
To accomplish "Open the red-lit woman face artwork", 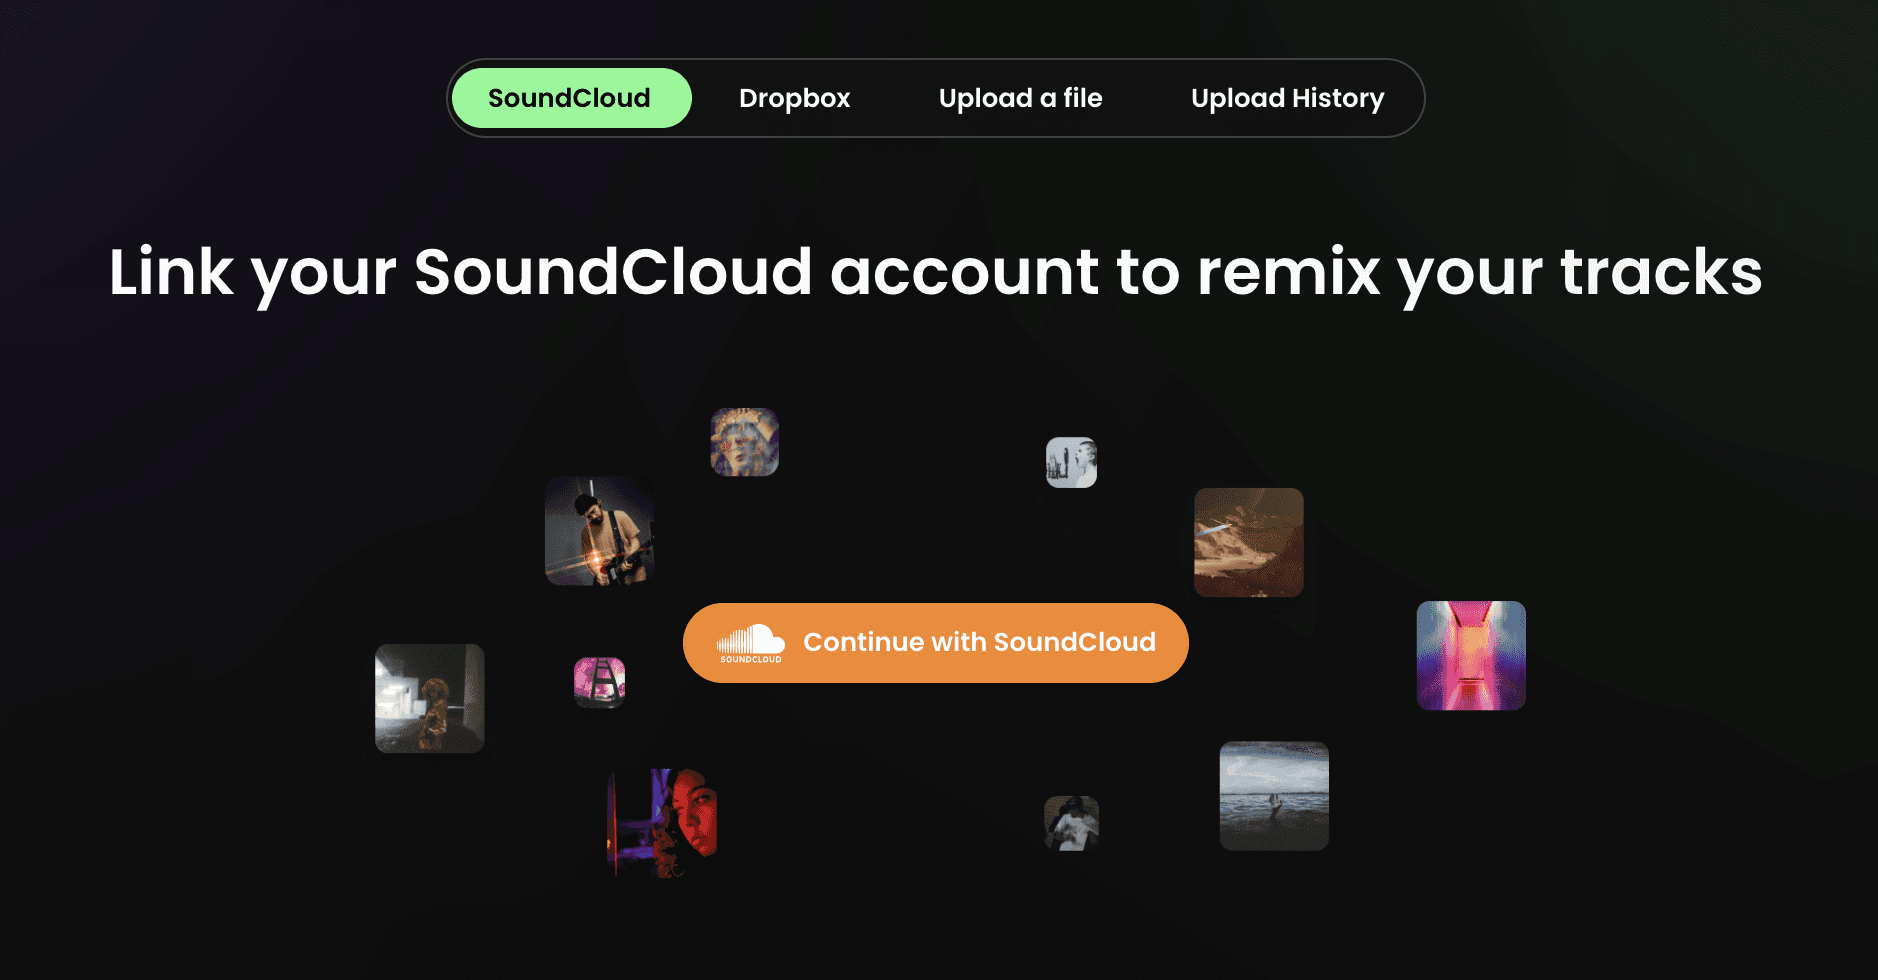I will tap(662, 822).
